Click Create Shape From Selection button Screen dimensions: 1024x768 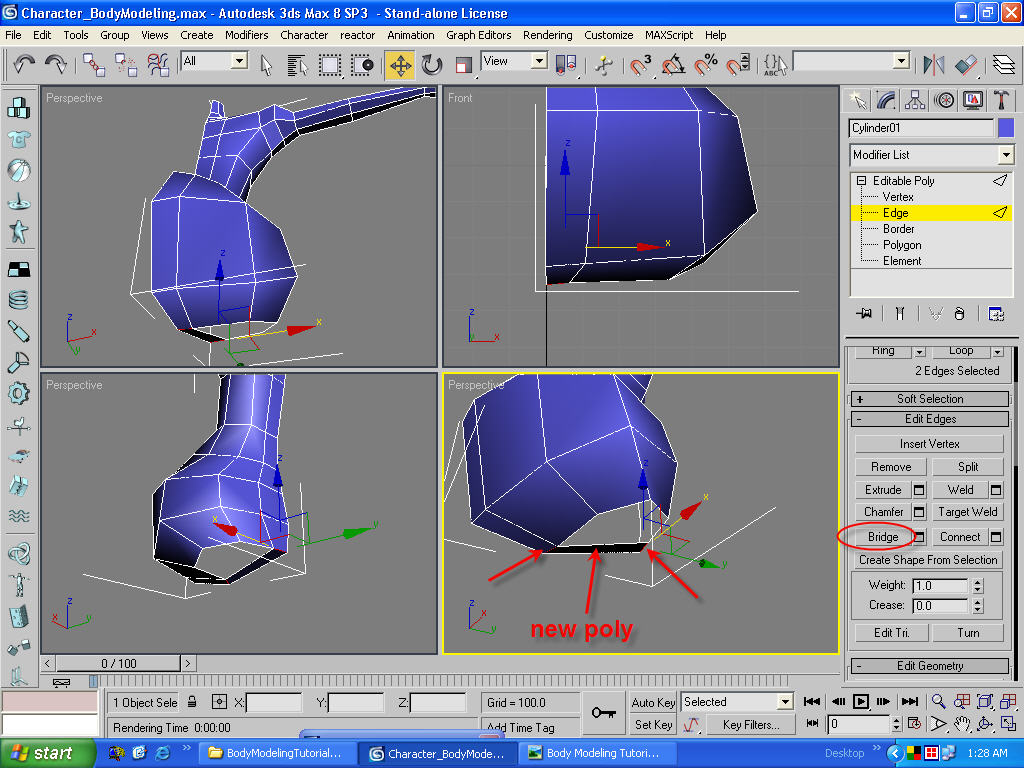928,560
